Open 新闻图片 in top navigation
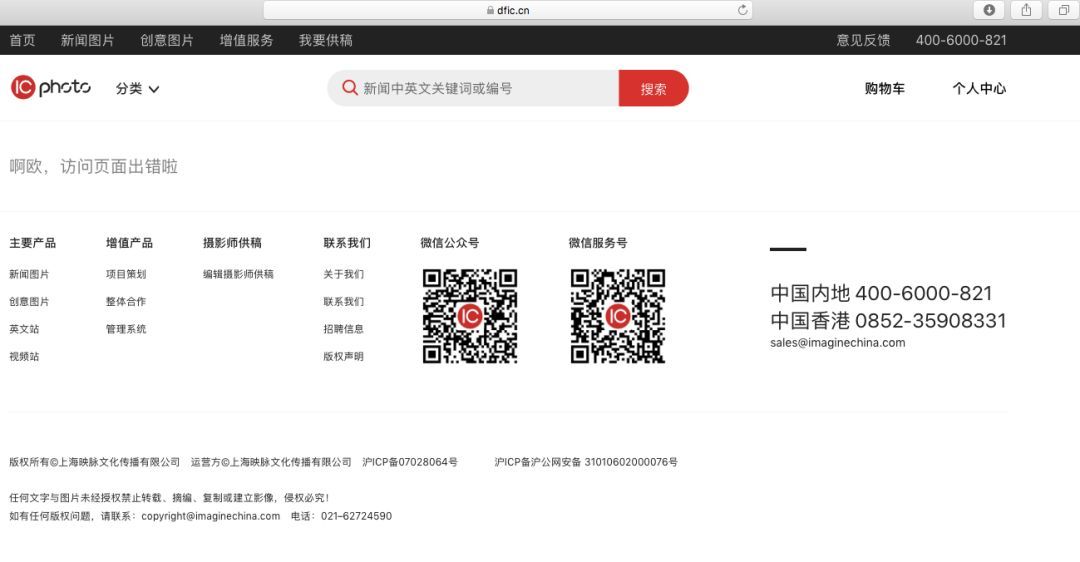Viewport: 1080px width, 562px height. pyautogui.click(x=87, y=40)
